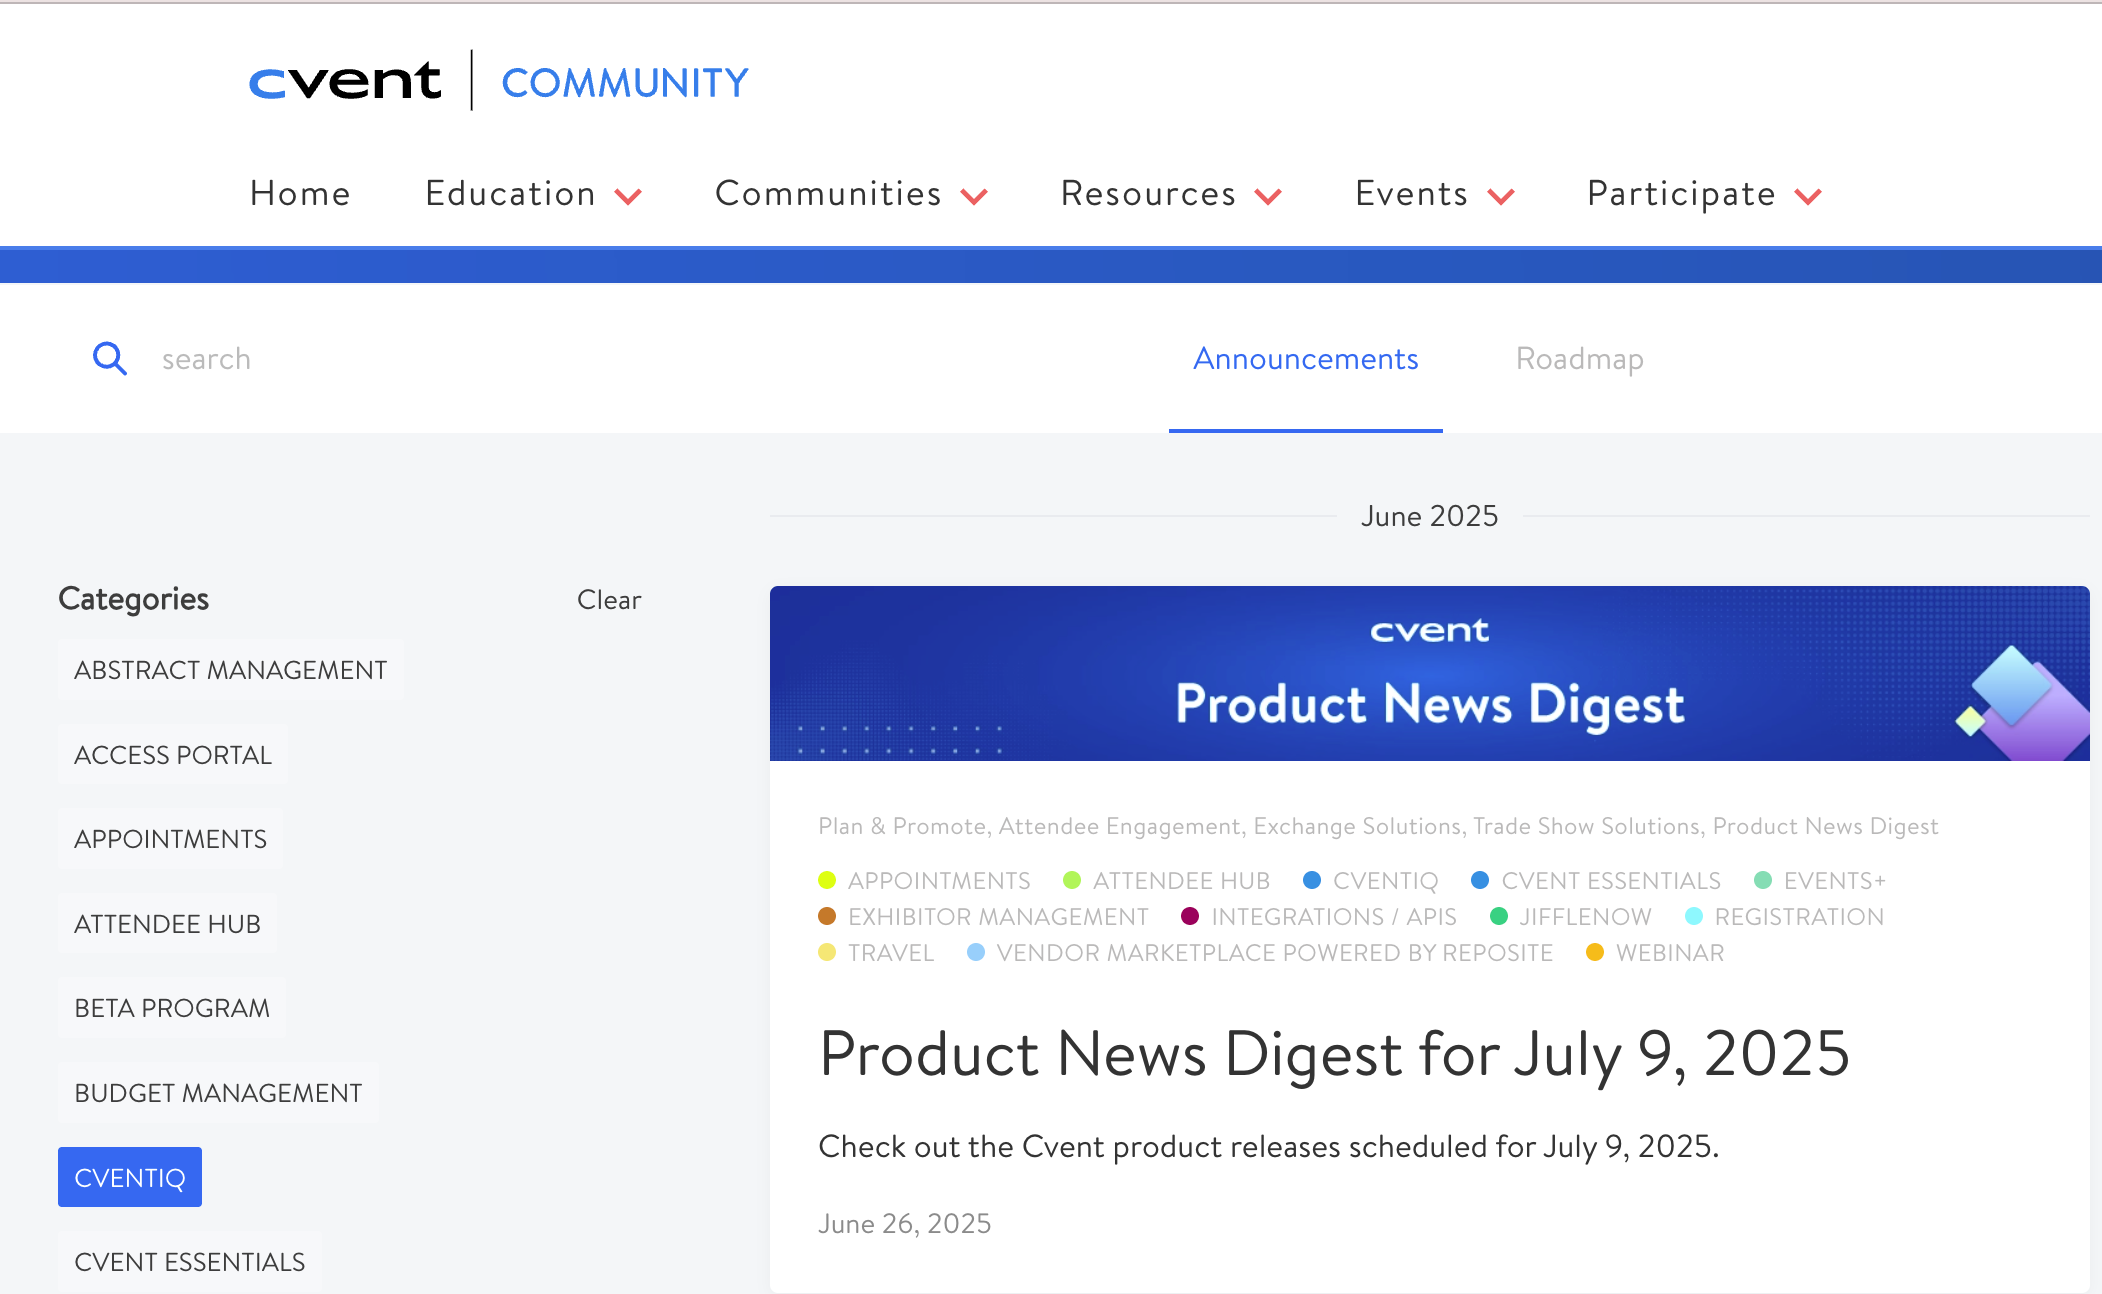Filter by Budget Management category
Image resolution: width=2102 pixels, height=1294 pixels.
click(218, 1093)
